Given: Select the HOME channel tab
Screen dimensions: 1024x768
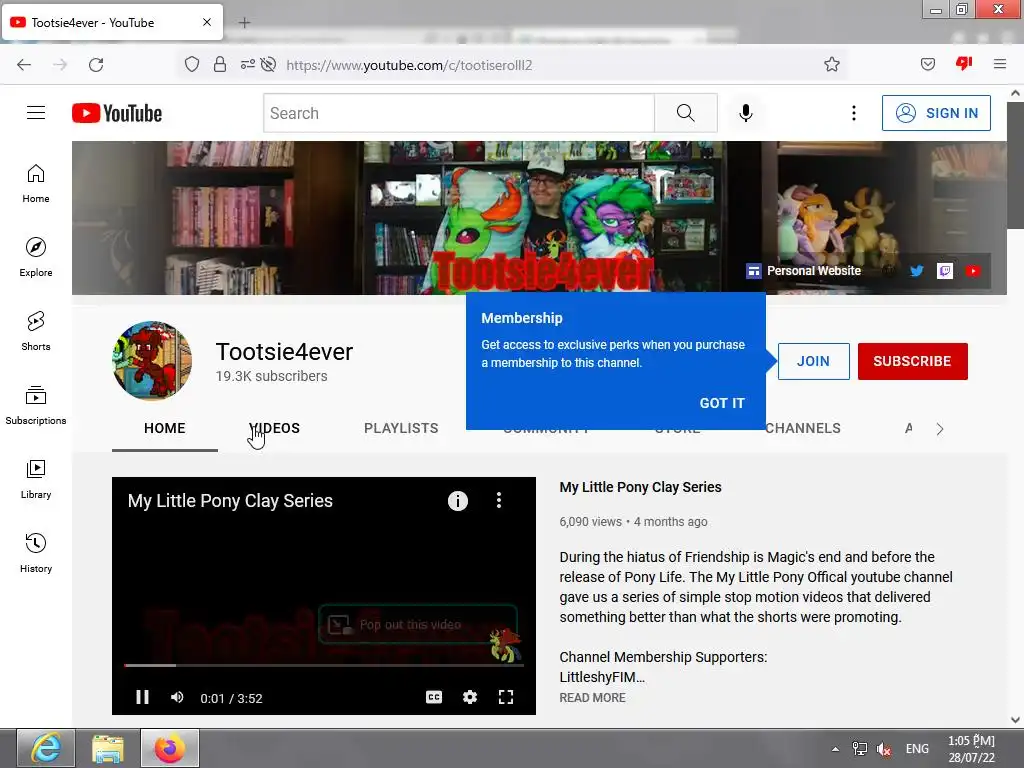Looking at the screenshot, I should (x=165, y=428).
